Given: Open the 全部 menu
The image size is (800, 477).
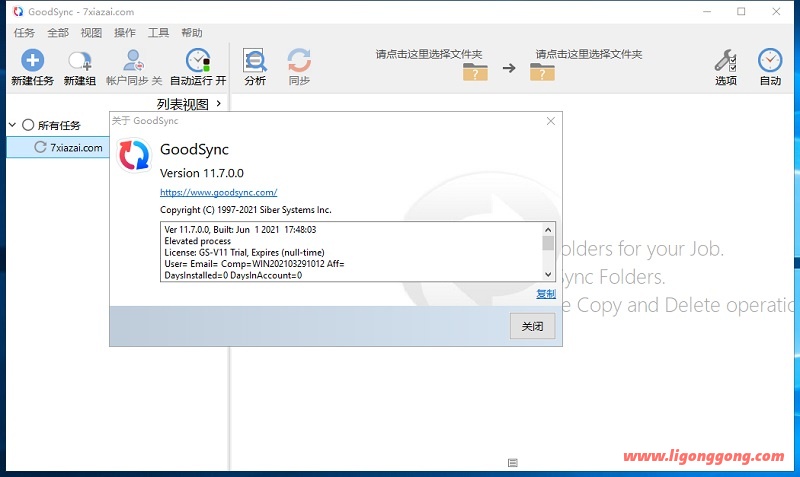Looking at the screenshot, I should (58, 33).
